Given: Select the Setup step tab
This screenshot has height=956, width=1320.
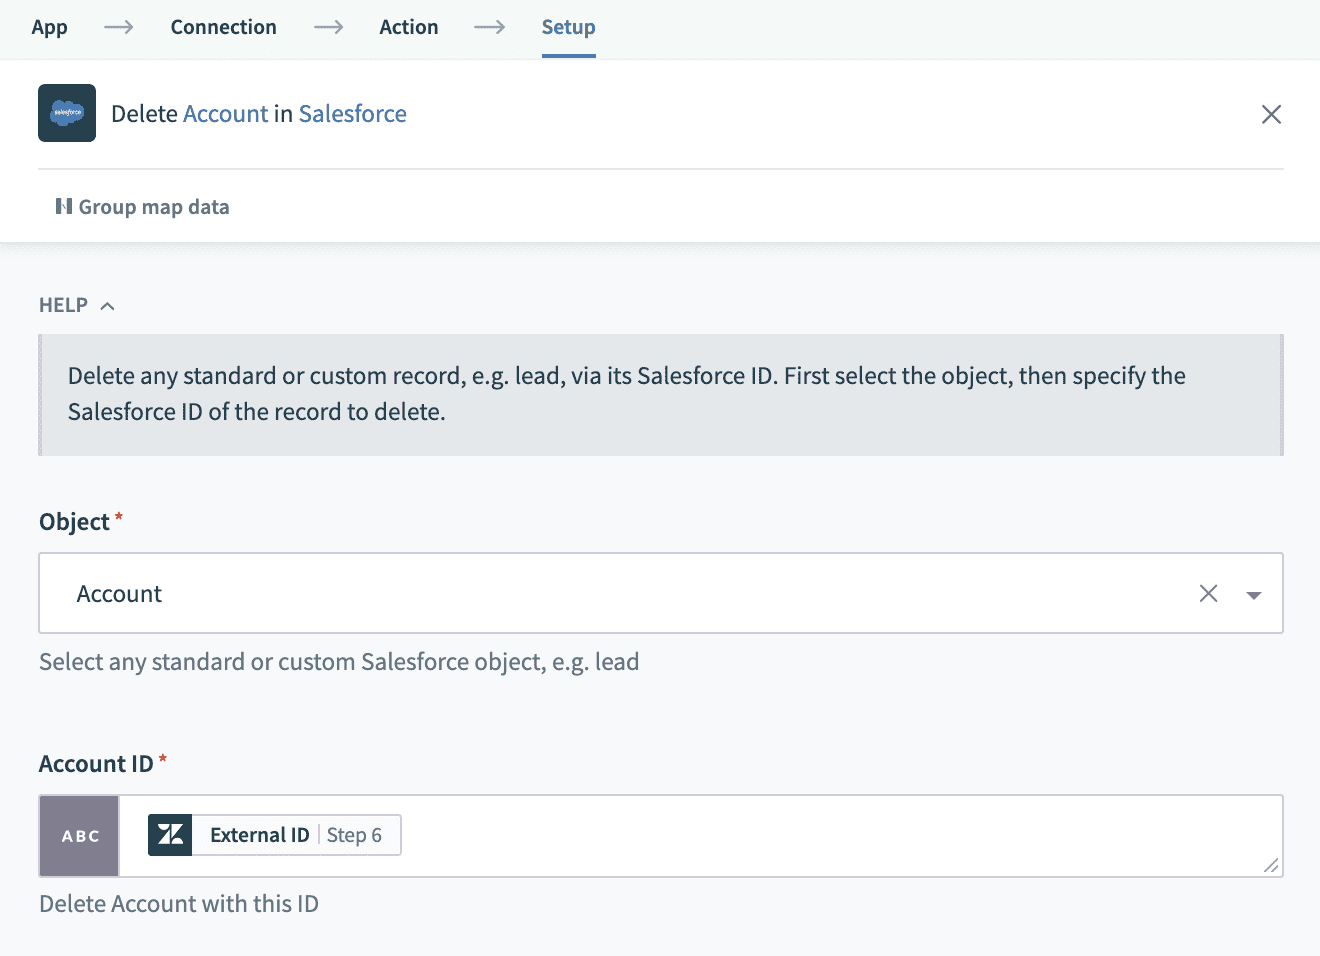Looking at the screenshot, I should 568,27.
